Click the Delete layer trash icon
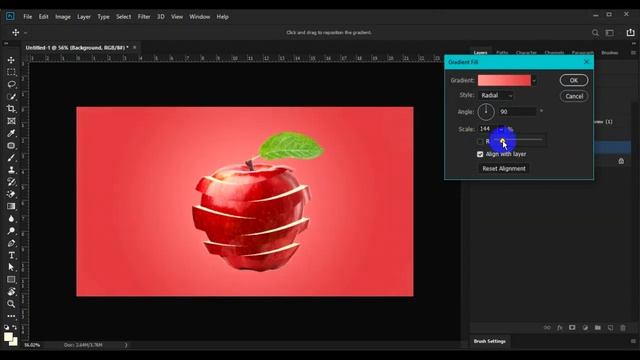640x360 pixels. 623,328
